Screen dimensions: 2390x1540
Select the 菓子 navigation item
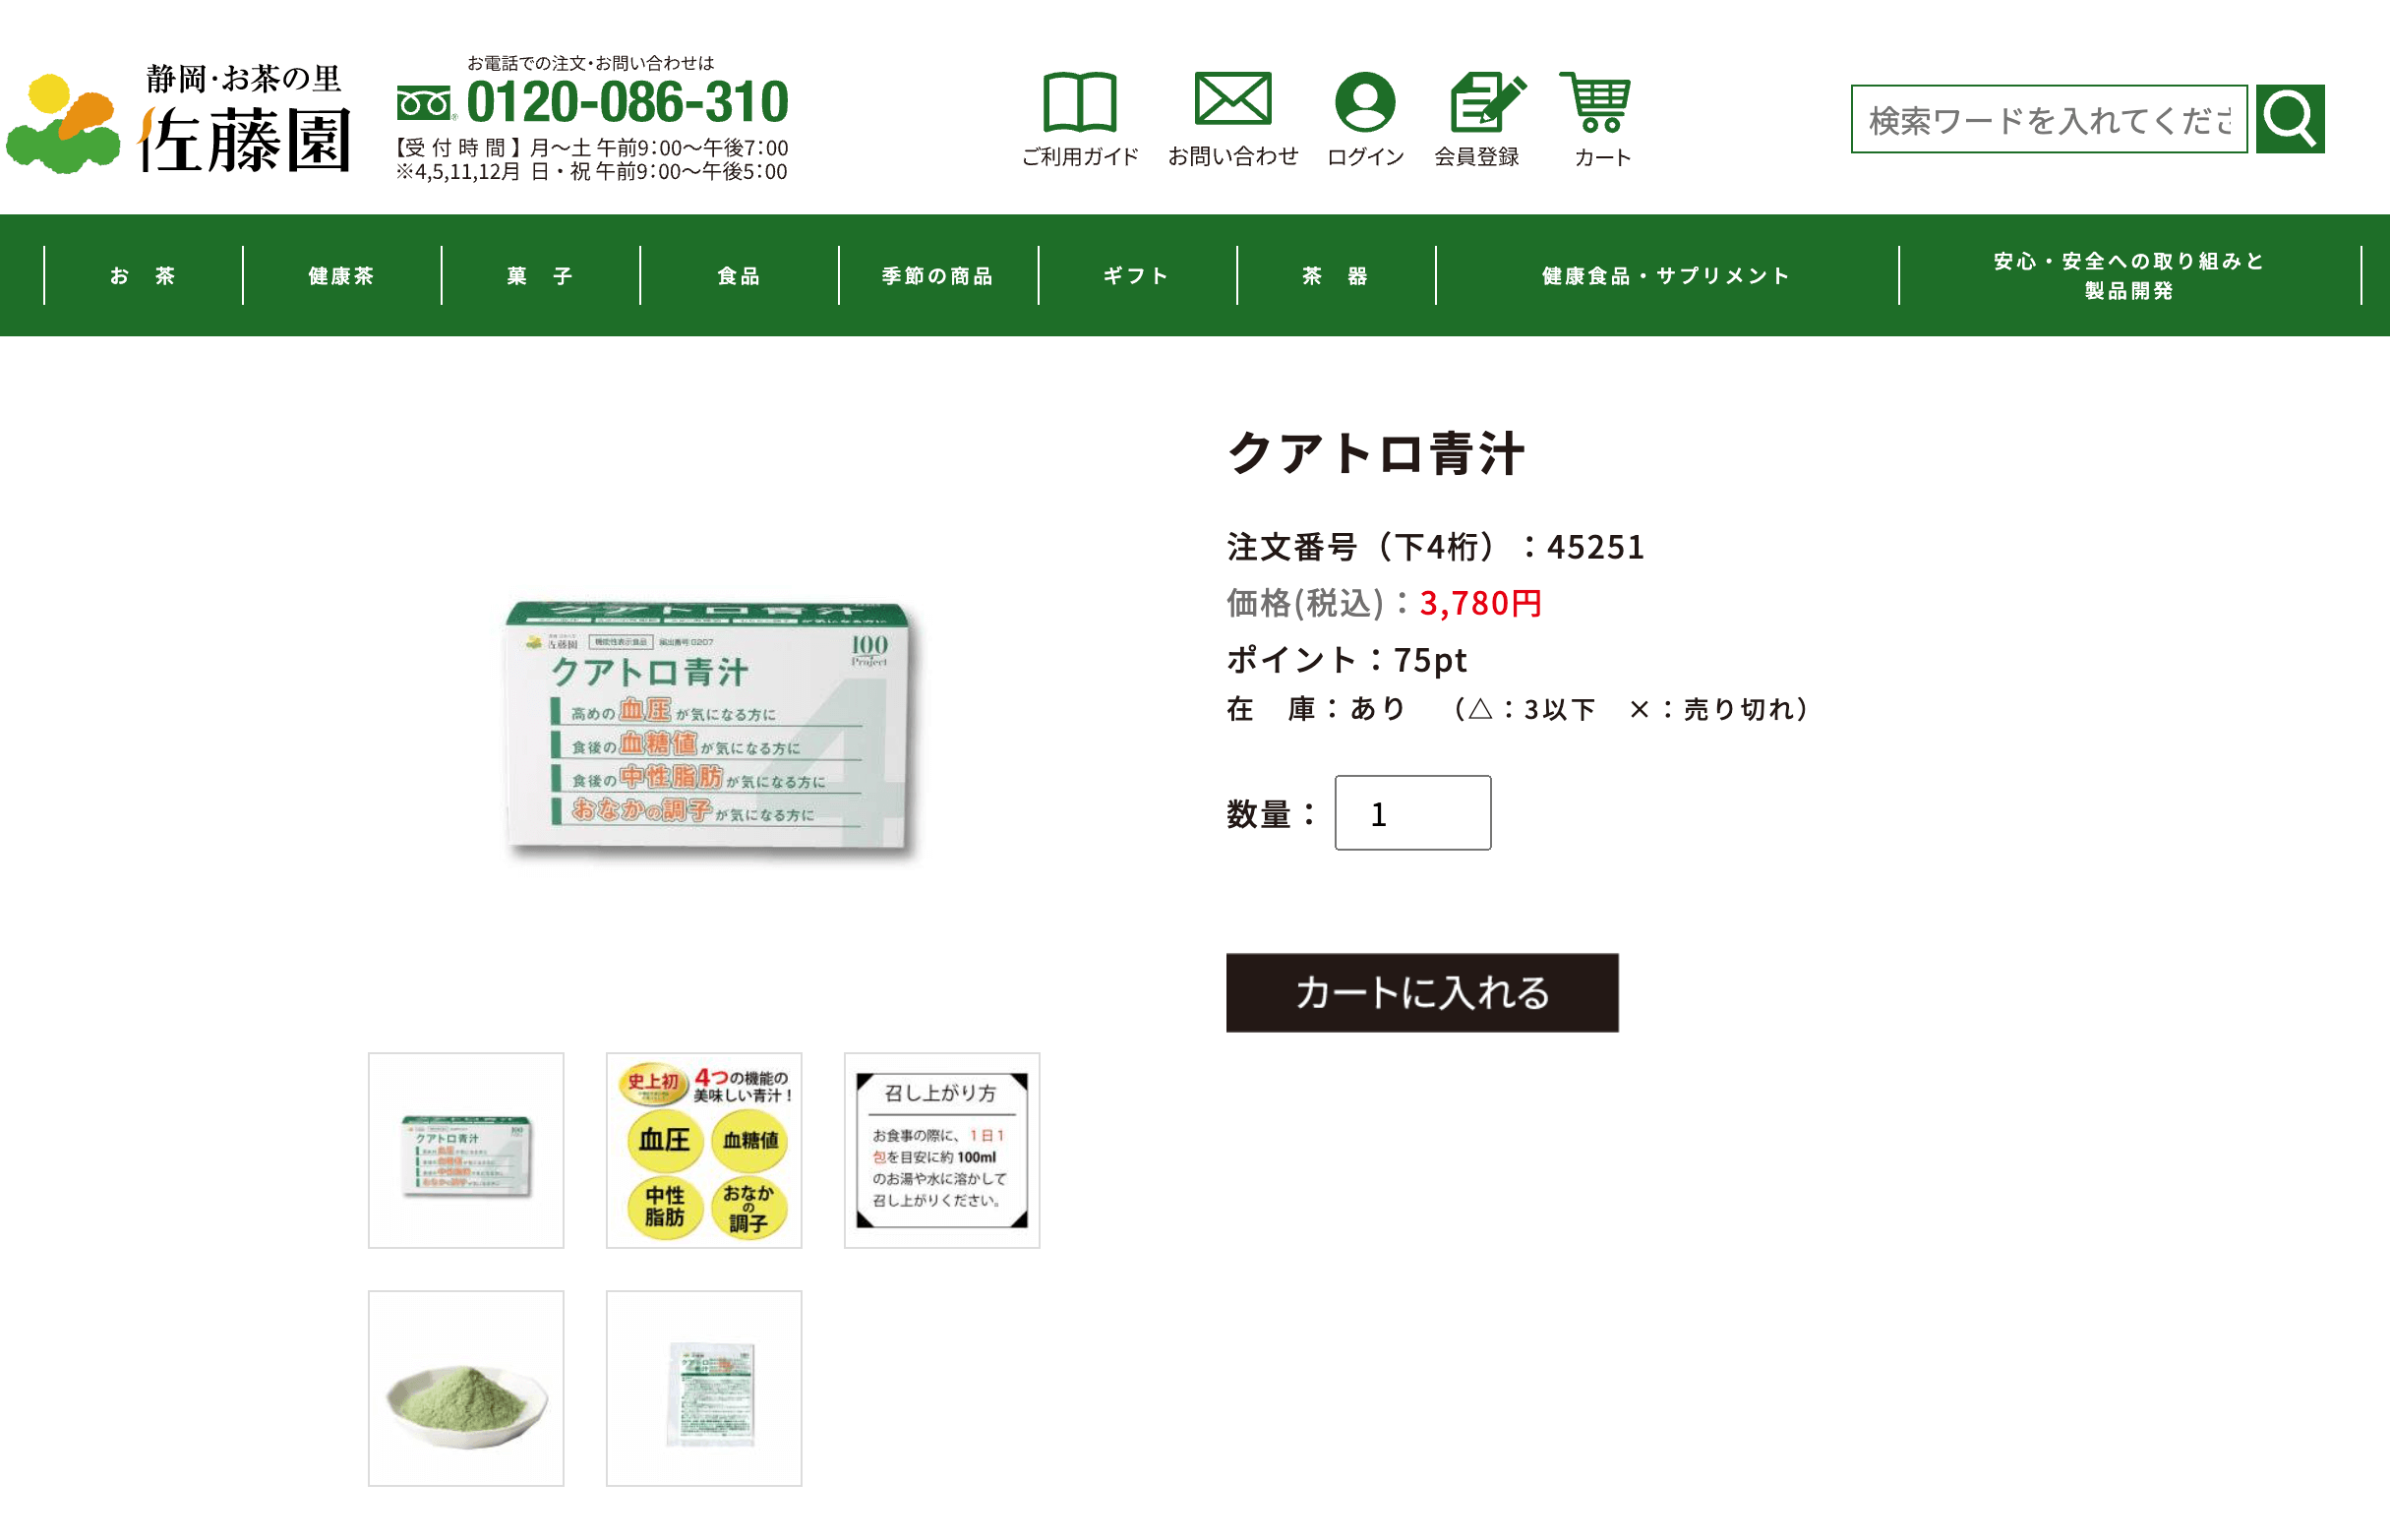[540, 275]
